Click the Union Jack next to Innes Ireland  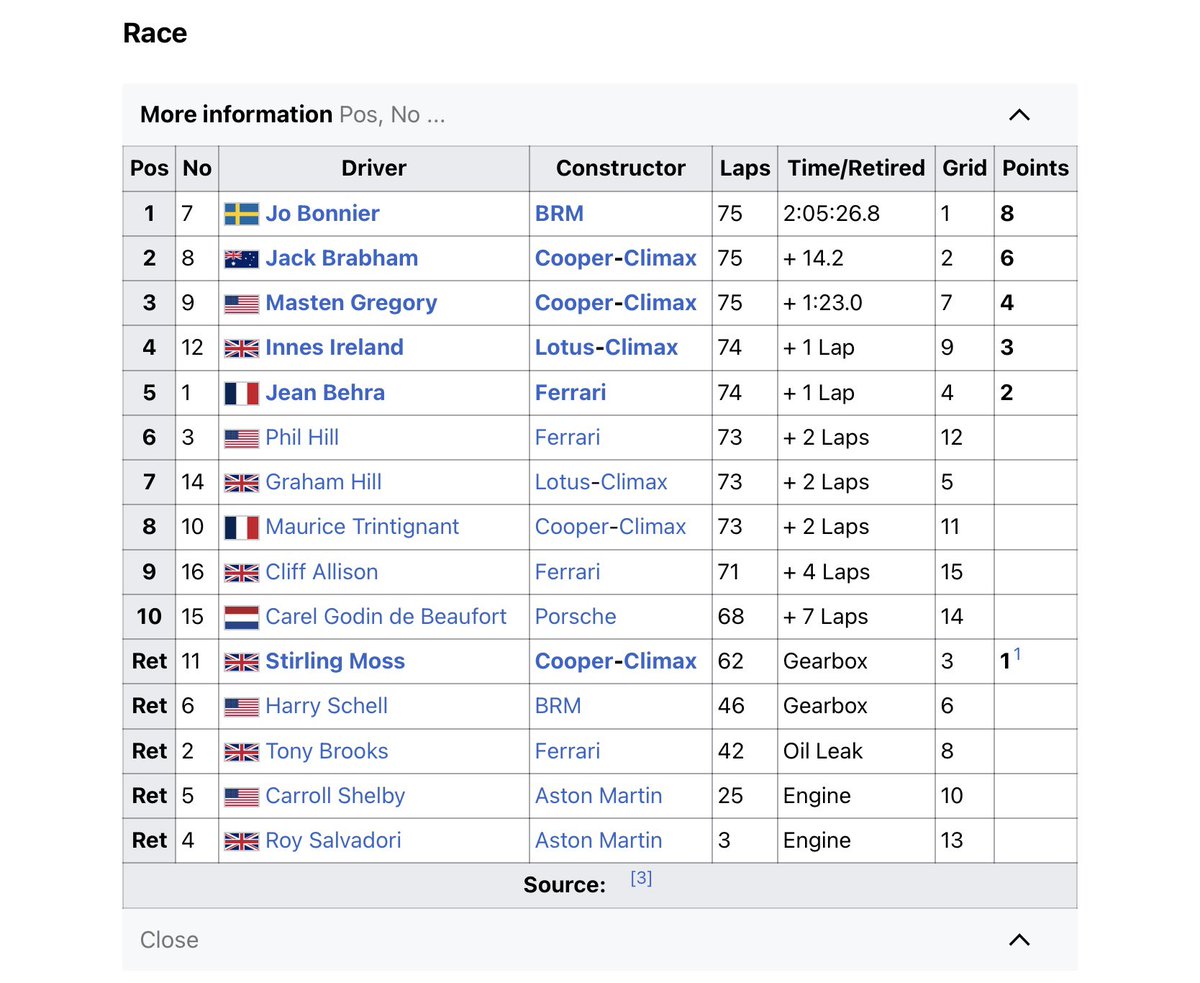click(240, 347)
